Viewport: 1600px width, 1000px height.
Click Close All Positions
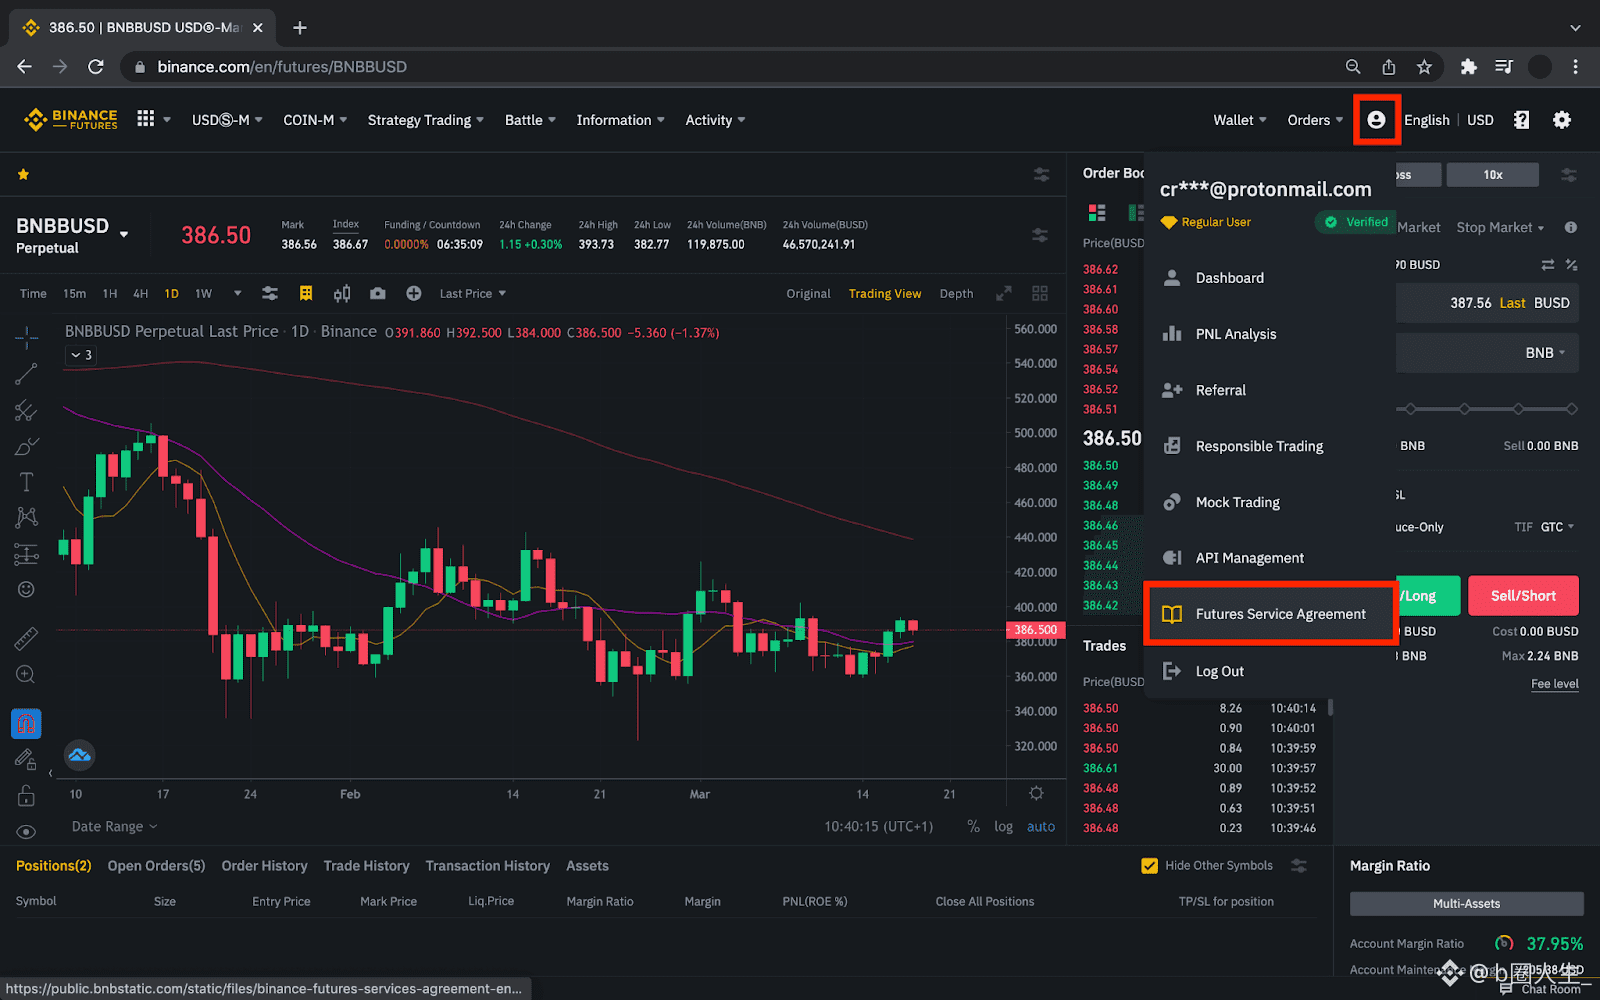pyautogui.click(x=985, y=902)
